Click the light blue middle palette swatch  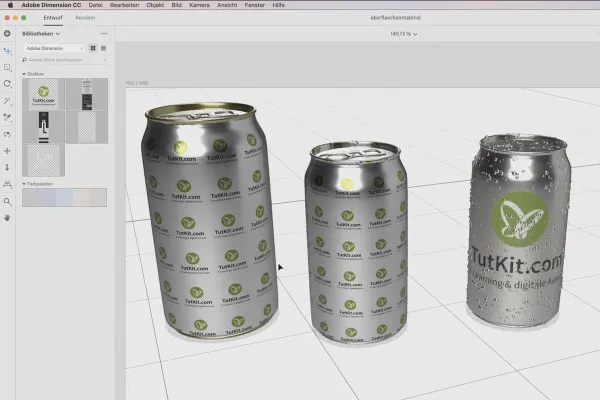[x=64, y=198]
